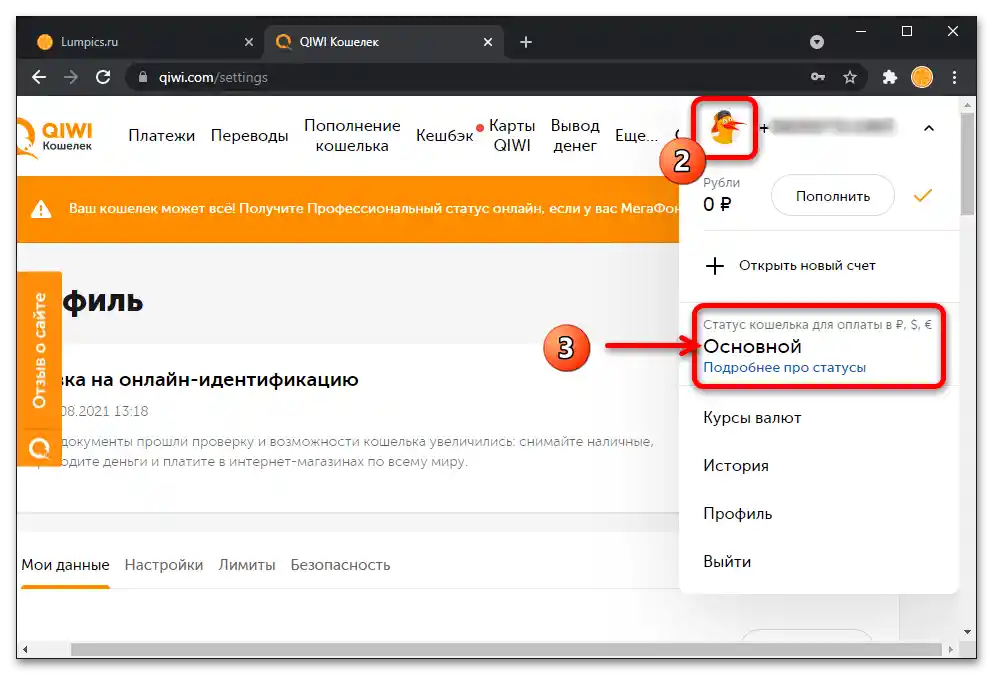Viewport: 993px width, 675px height.
Task: Click the horizontal scrollbar thumb
Action: 506,649
